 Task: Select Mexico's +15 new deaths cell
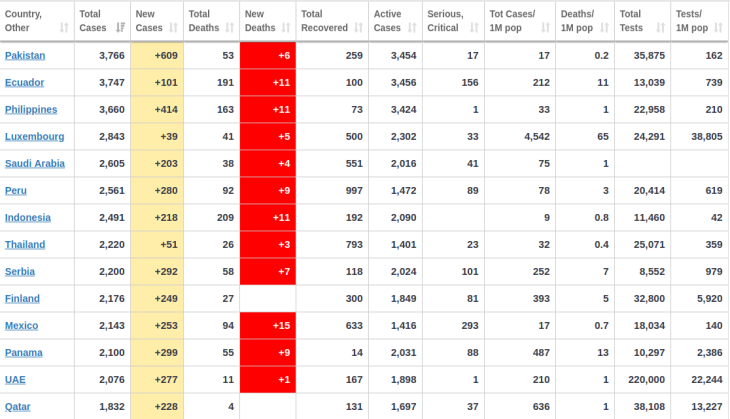(x=268, y=325)
